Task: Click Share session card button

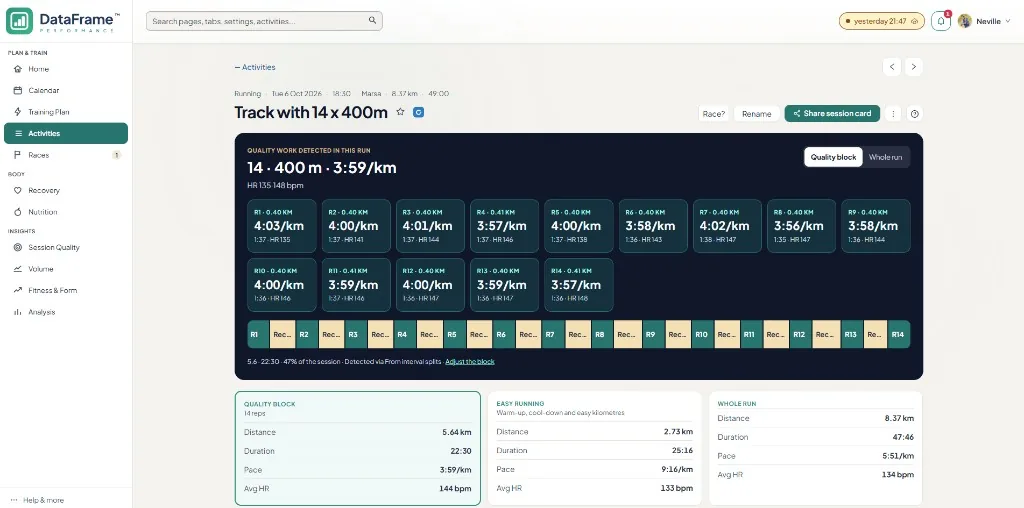Action: coord(832,114)
